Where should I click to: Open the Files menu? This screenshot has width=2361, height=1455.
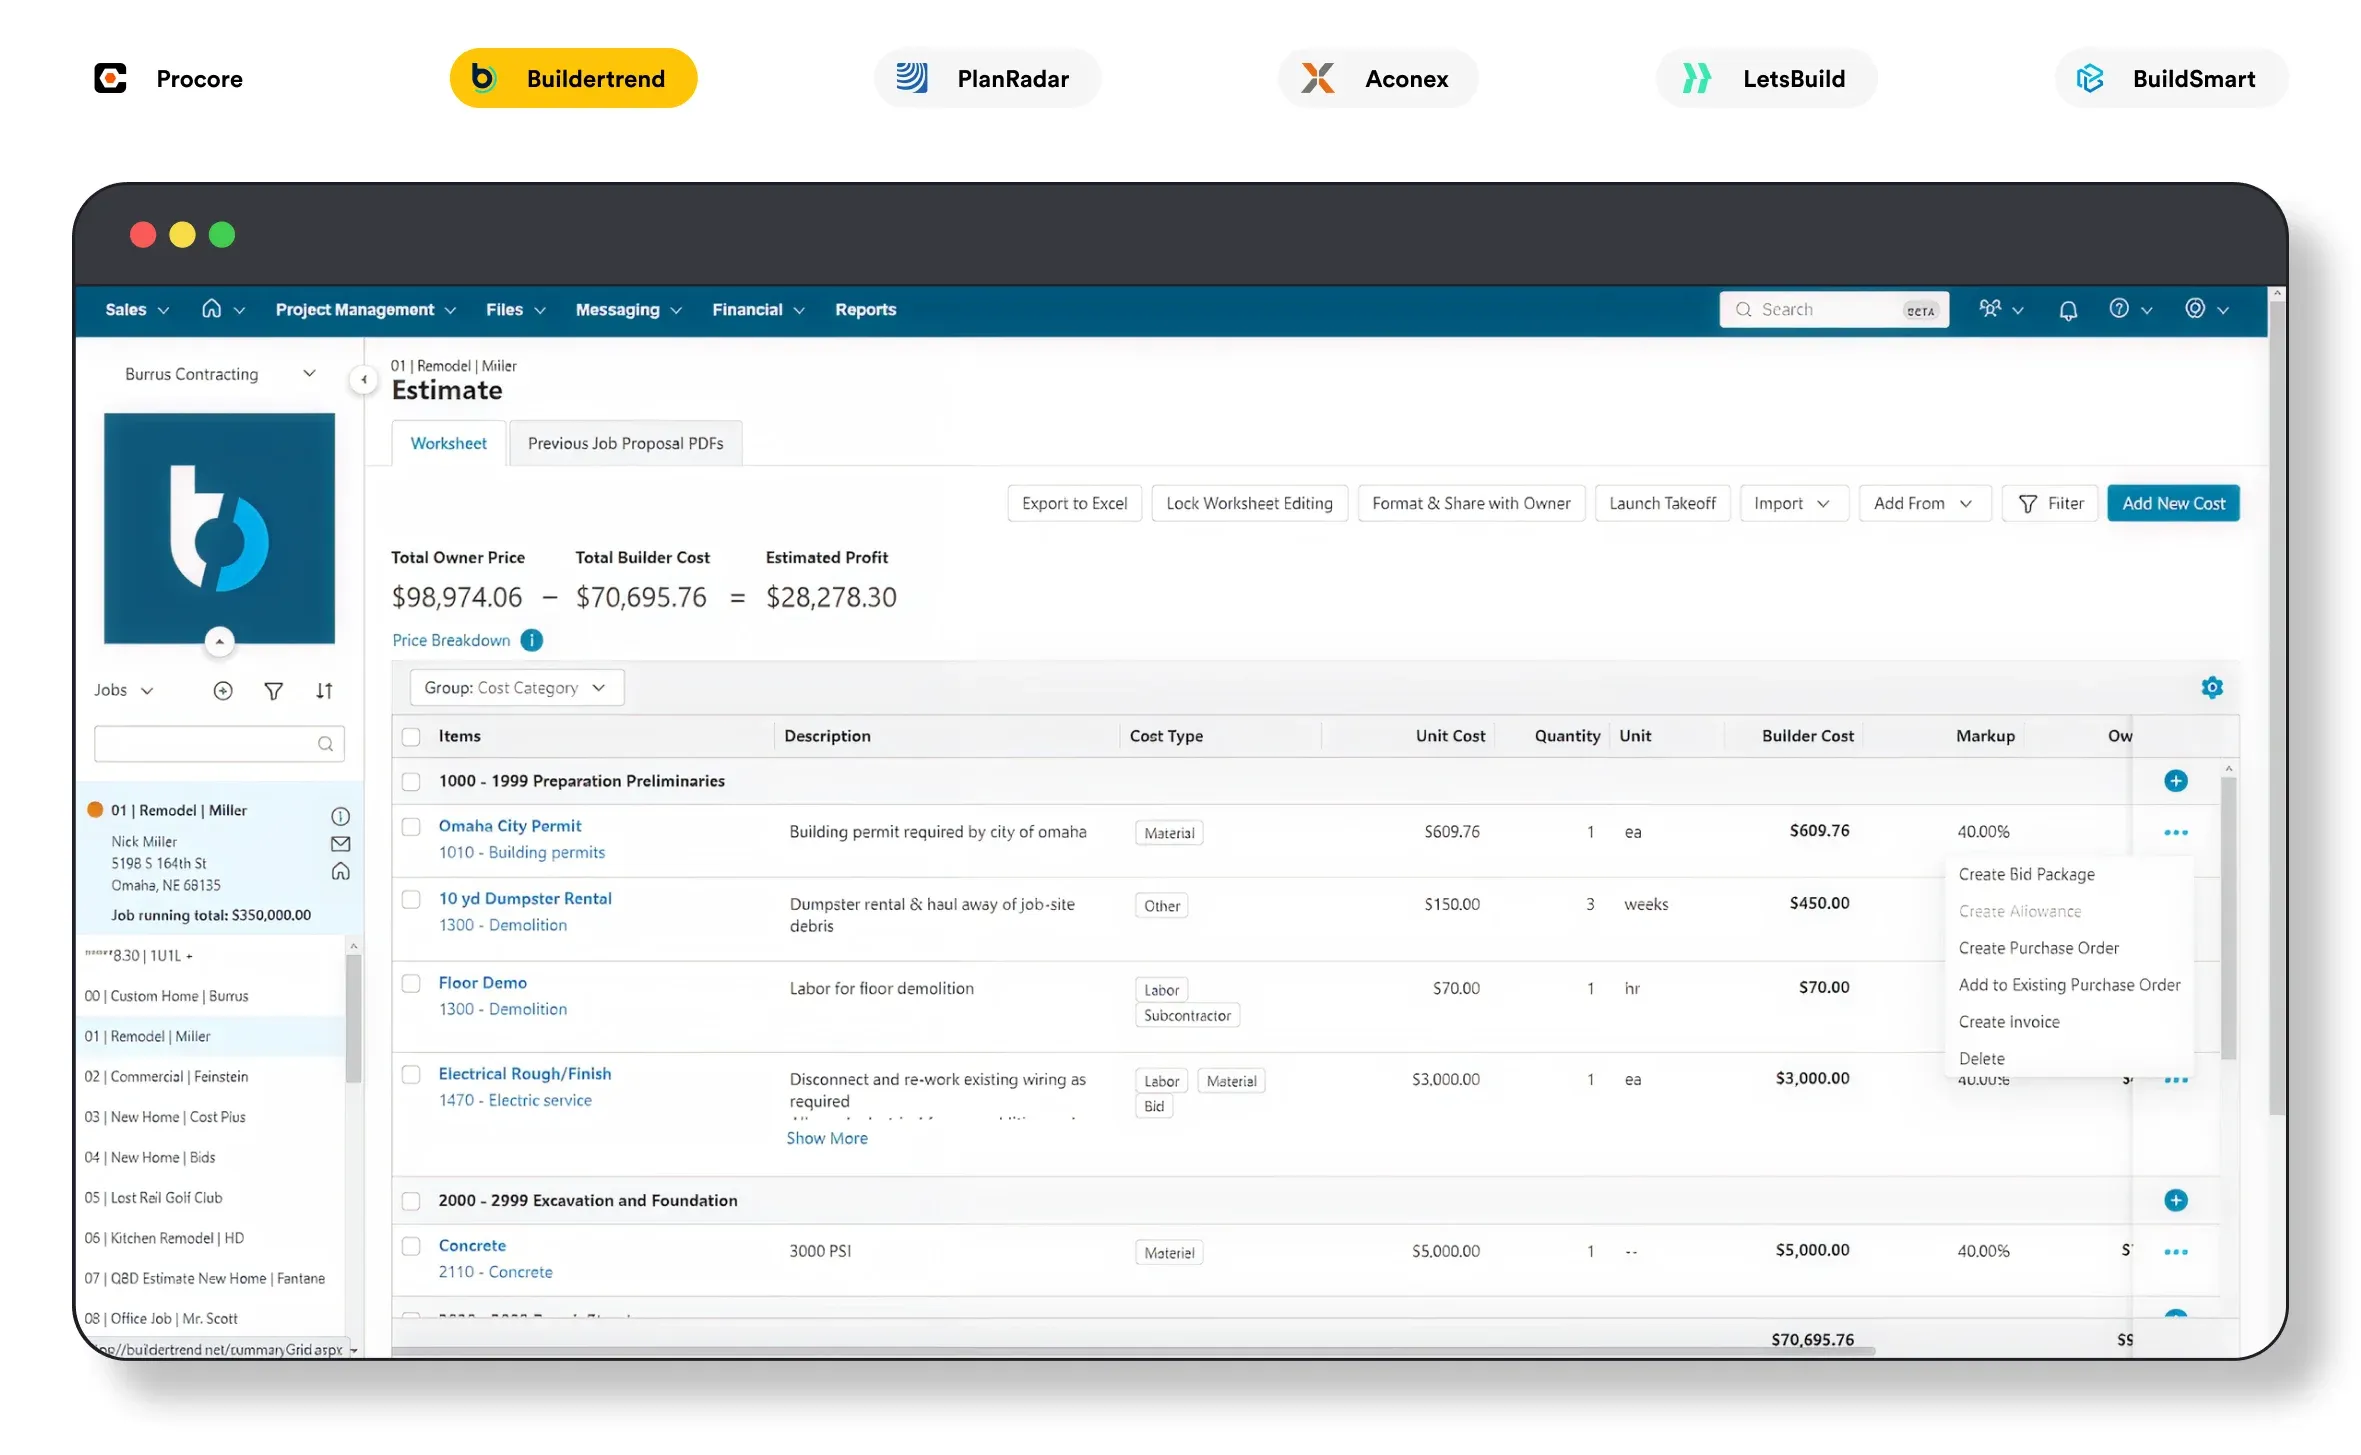point(515,310)
